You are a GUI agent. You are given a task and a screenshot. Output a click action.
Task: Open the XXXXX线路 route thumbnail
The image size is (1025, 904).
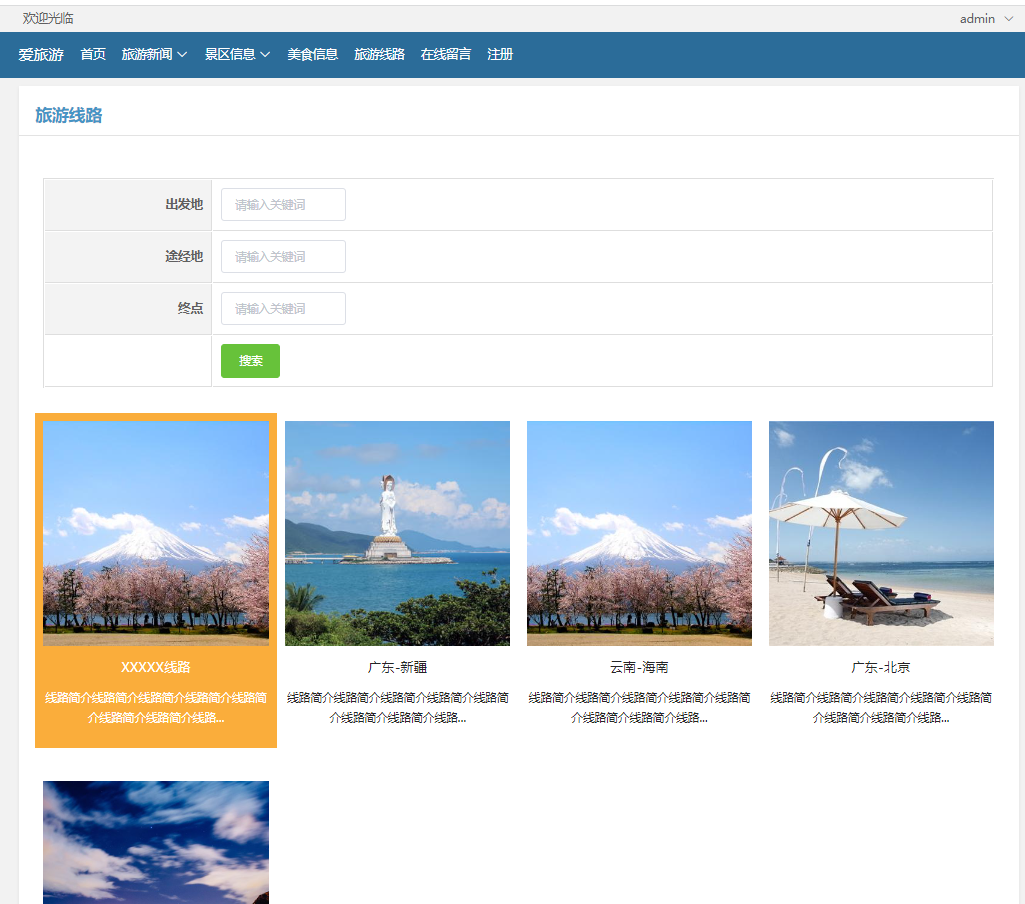click(x=156, y=533)
